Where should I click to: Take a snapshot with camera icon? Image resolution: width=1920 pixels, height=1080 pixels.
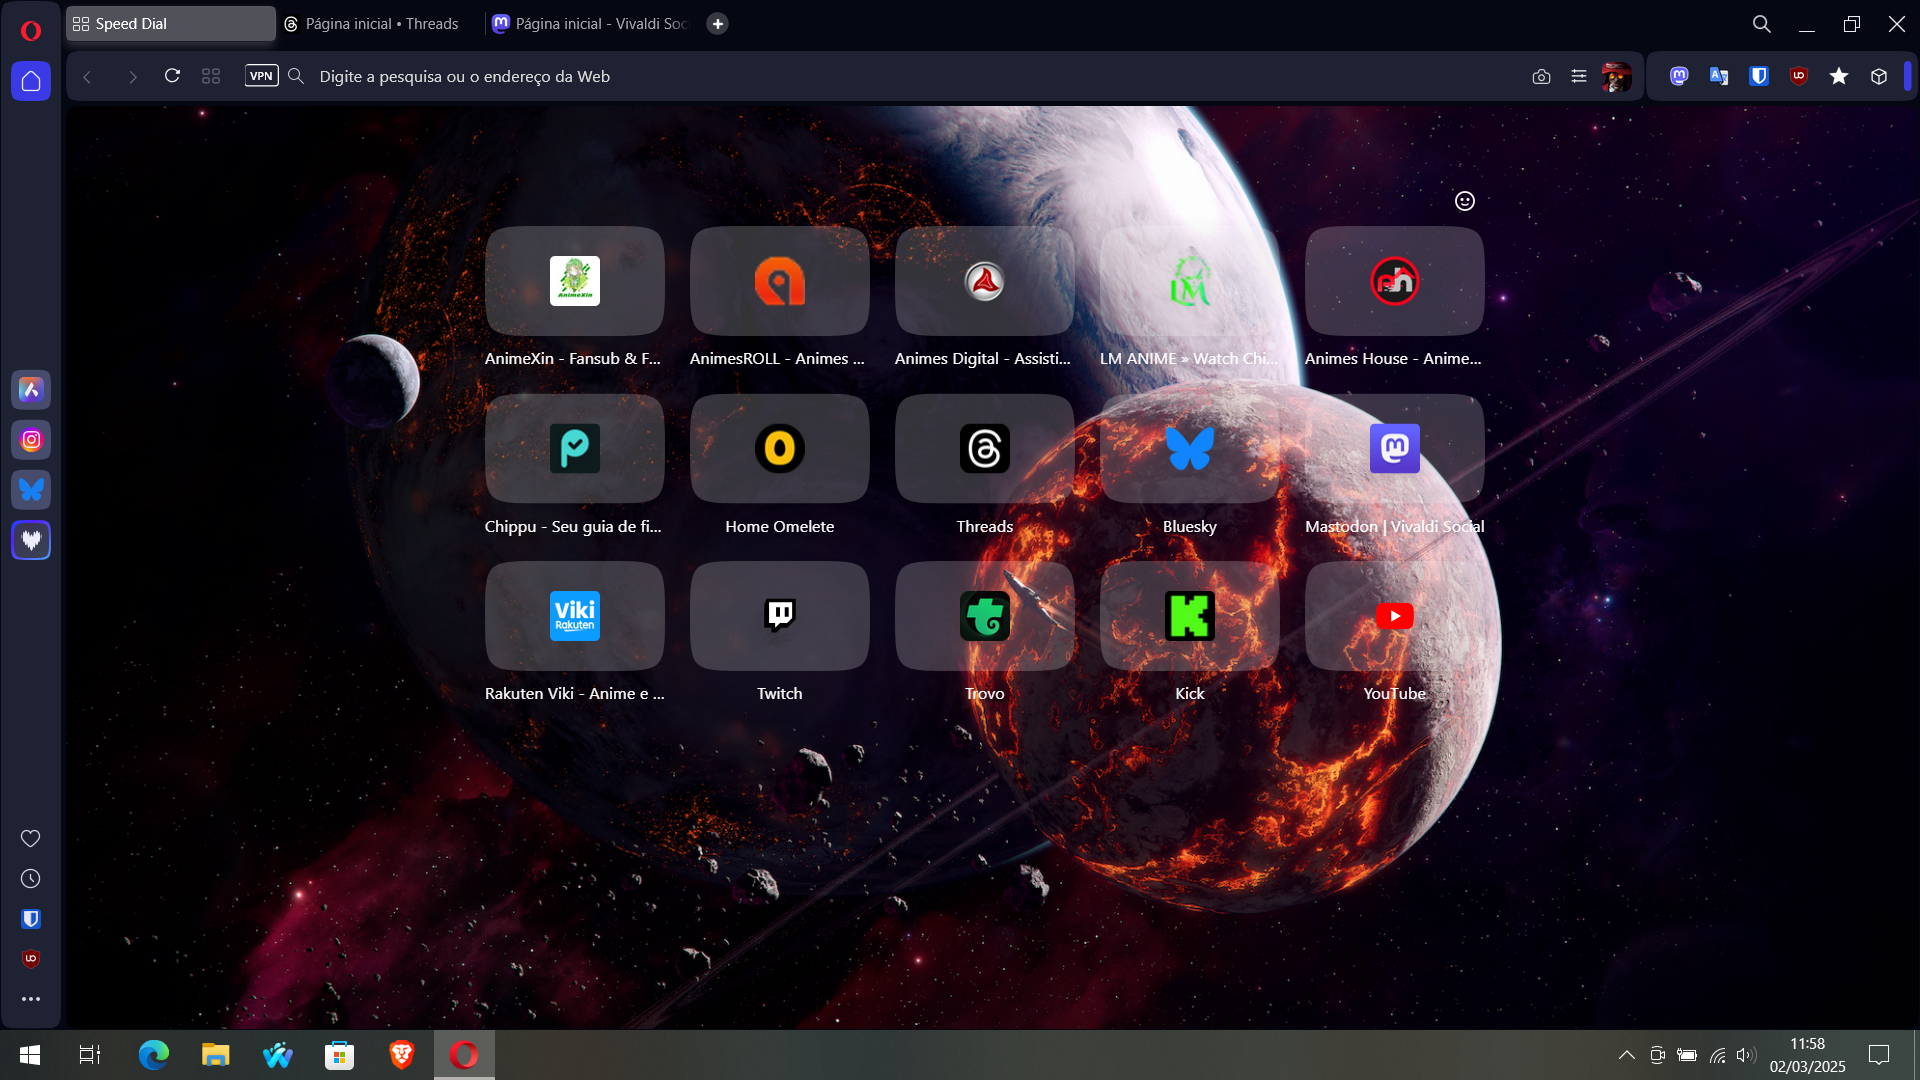point(1541,77)
